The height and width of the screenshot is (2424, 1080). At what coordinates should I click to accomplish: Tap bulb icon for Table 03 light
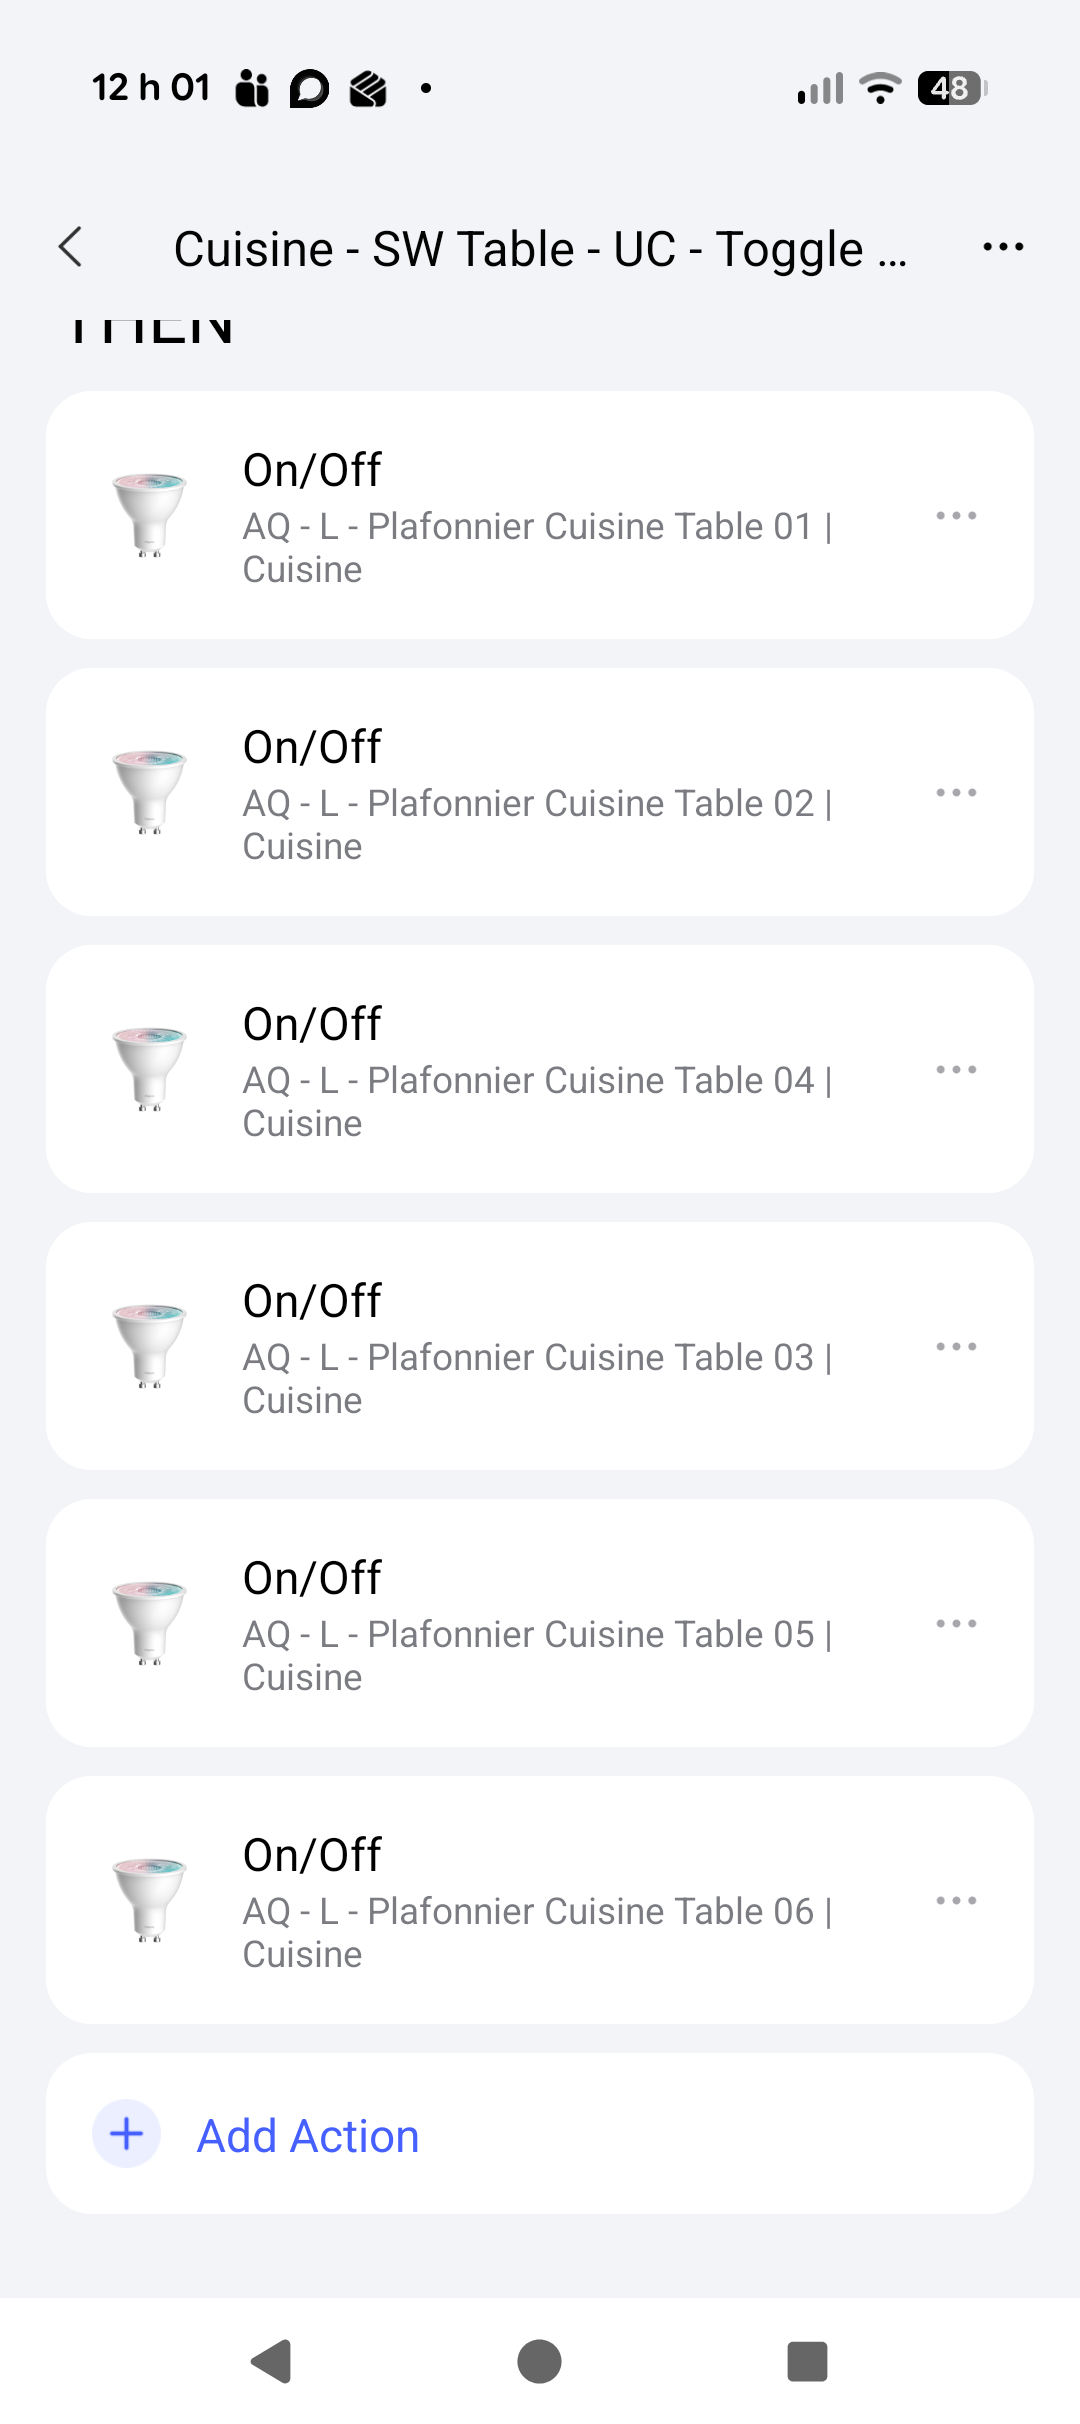[149, 1345]
